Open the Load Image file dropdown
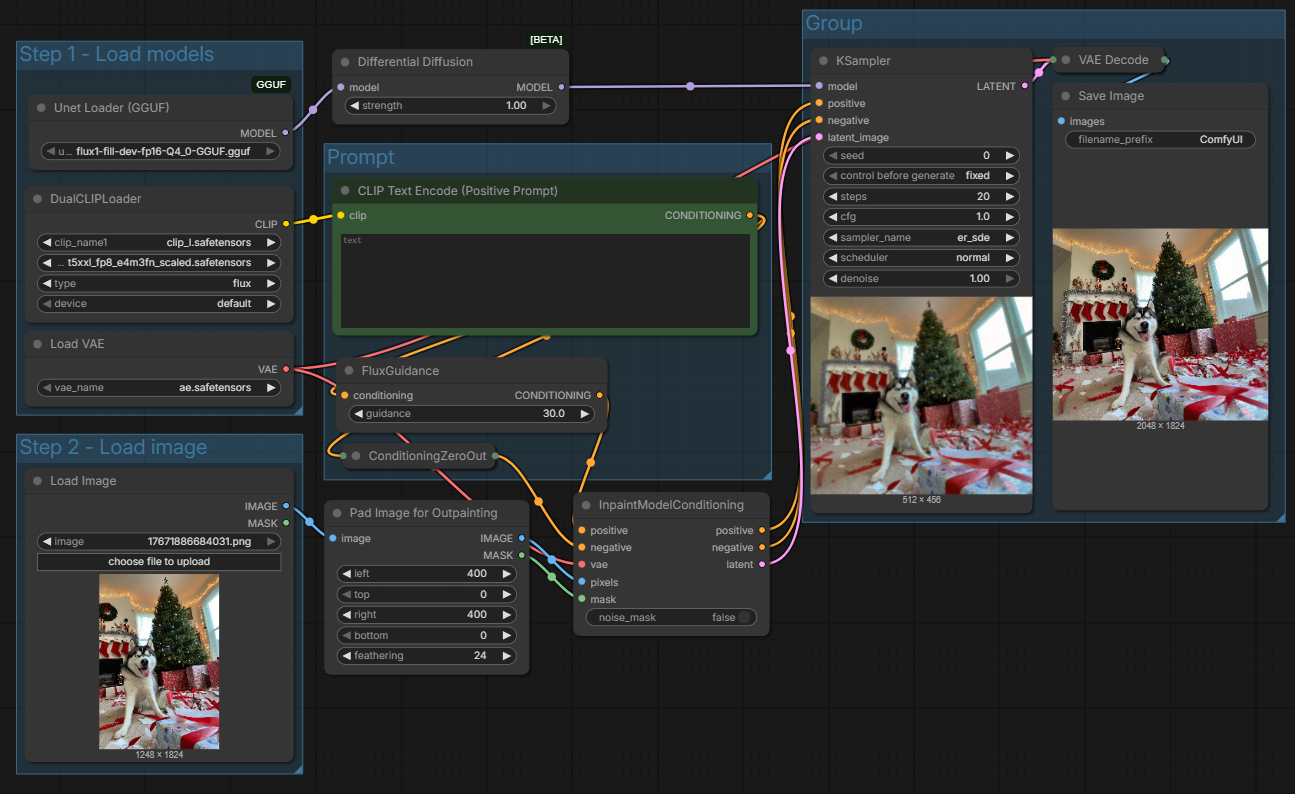The width and height of the screenshot is (1295, 794). [x=159, y=542]
